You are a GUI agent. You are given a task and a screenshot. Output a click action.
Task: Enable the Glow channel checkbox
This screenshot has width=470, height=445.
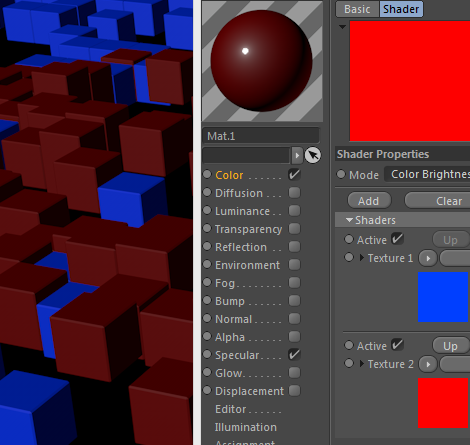[x=294, y=373]
